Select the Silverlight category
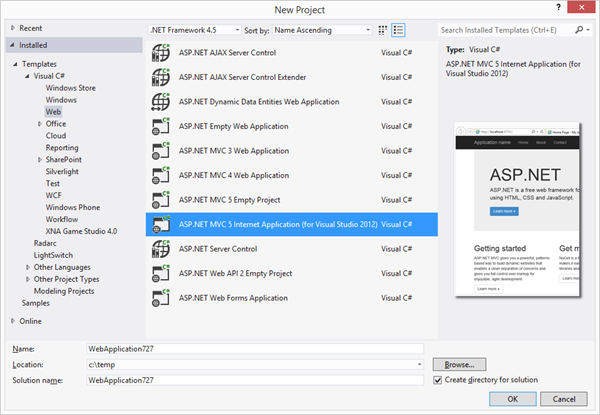The image size is (600, 415). coord(62,172)
